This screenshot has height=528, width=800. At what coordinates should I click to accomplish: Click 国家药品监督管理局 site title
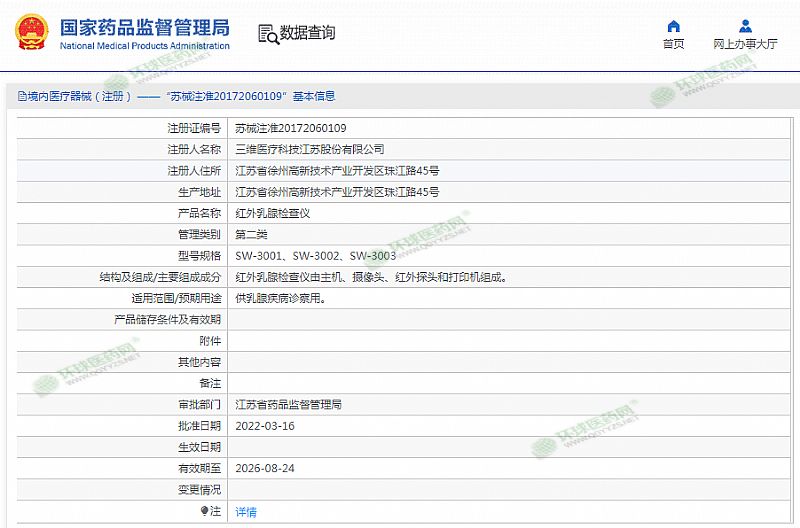coord(144,27)
